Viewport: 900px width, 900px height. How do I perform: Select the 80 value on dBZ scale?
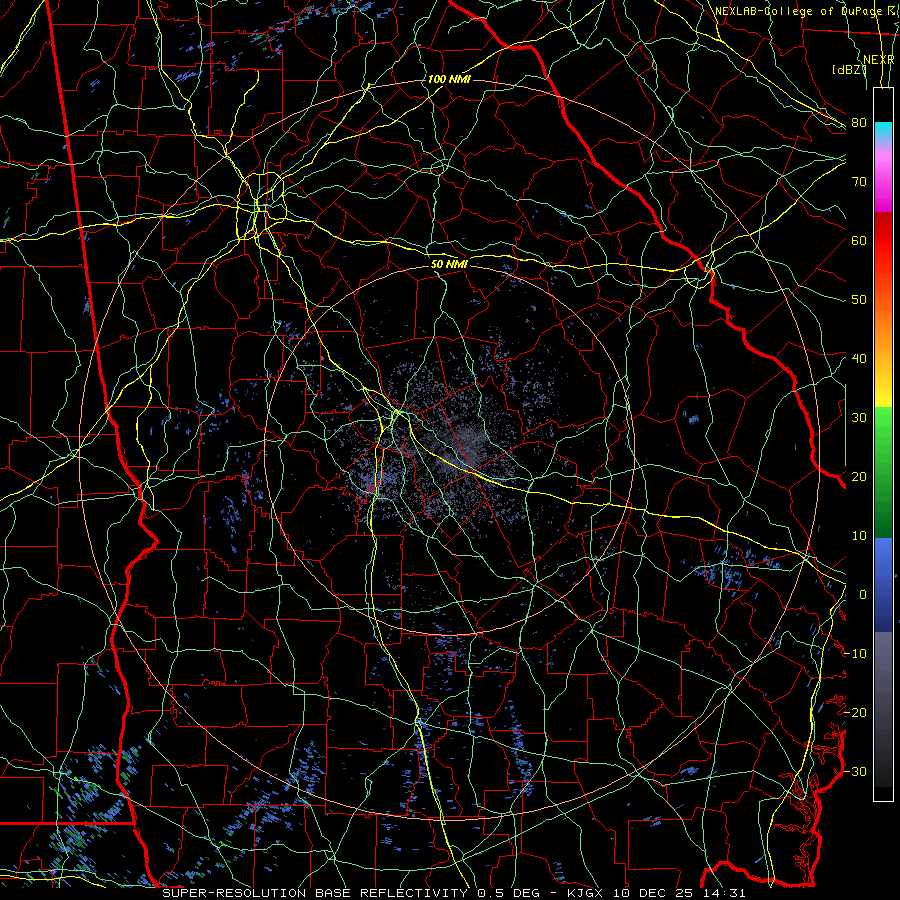859,122
